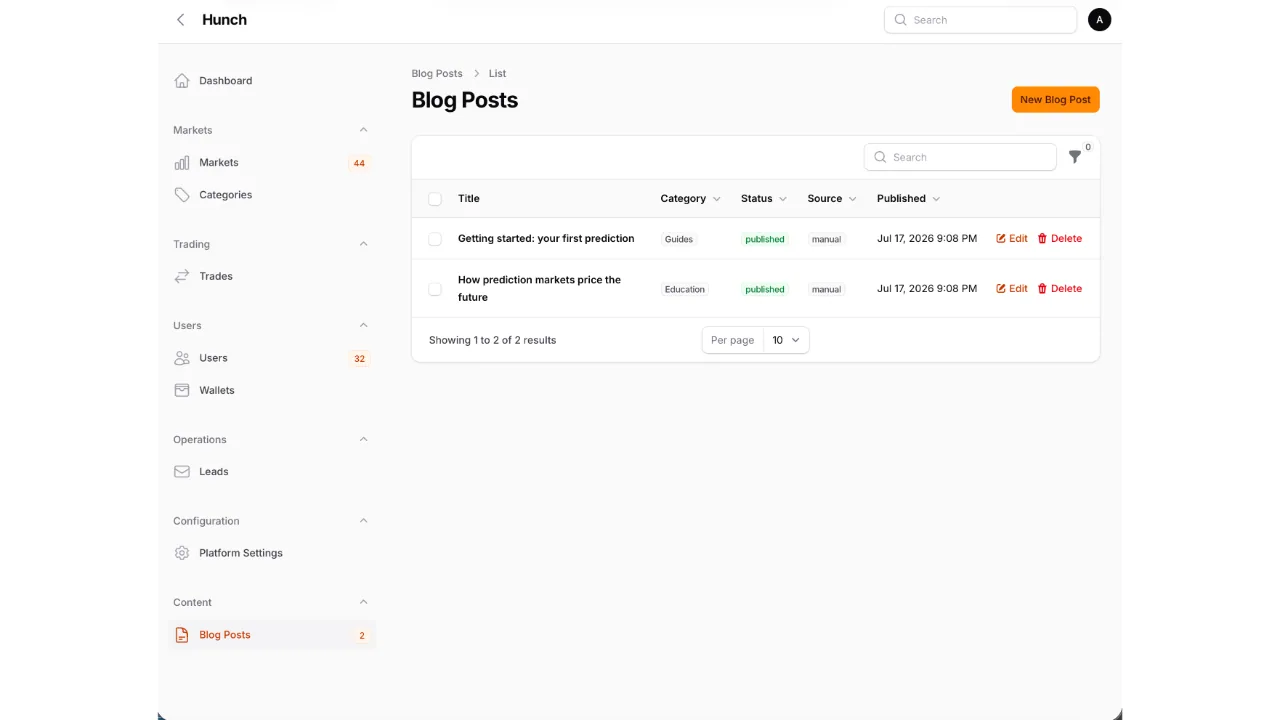This screenshot has height=720, width=1280.
Task: Click the Categories tag icon
Action: pyautogui.click(x=182, y=195)
